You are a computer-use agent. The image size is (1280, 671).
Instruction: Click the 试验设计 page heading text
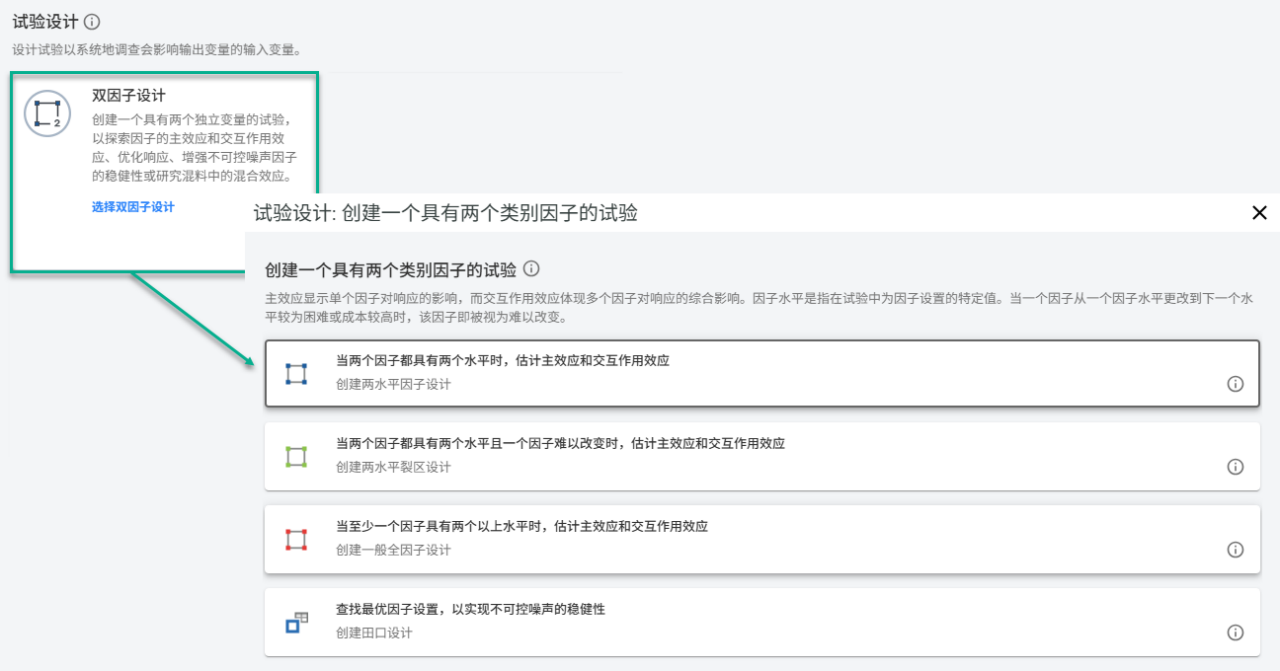pyautogui.click(x=47, y=19)
